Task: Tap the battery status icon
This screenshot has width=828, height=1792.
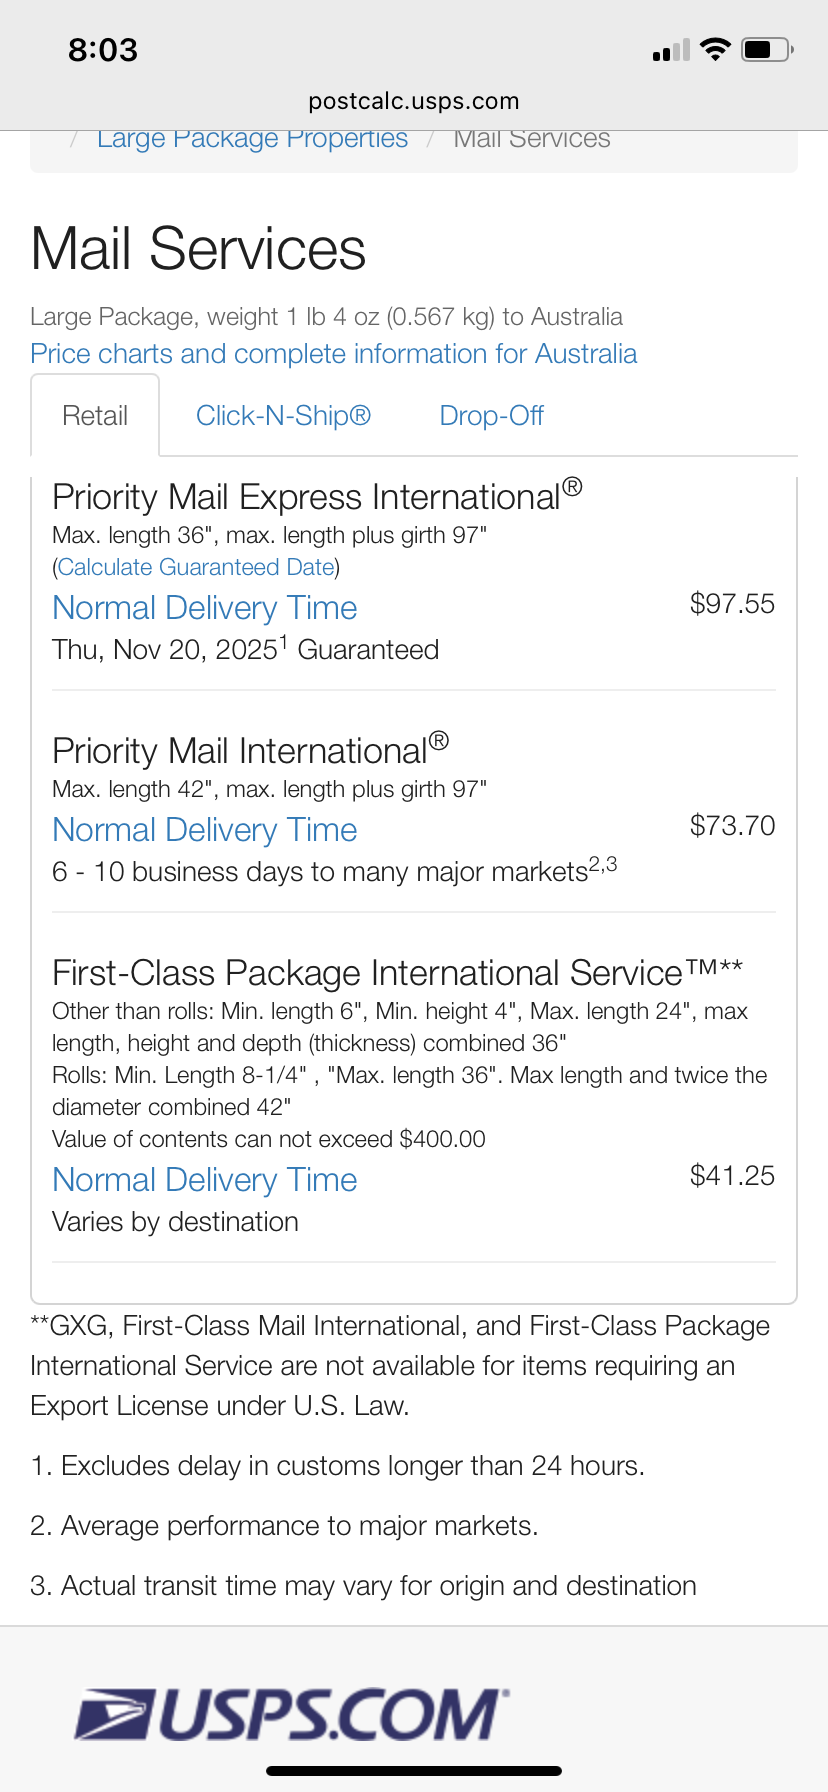Action: click(x=767, y=50)
